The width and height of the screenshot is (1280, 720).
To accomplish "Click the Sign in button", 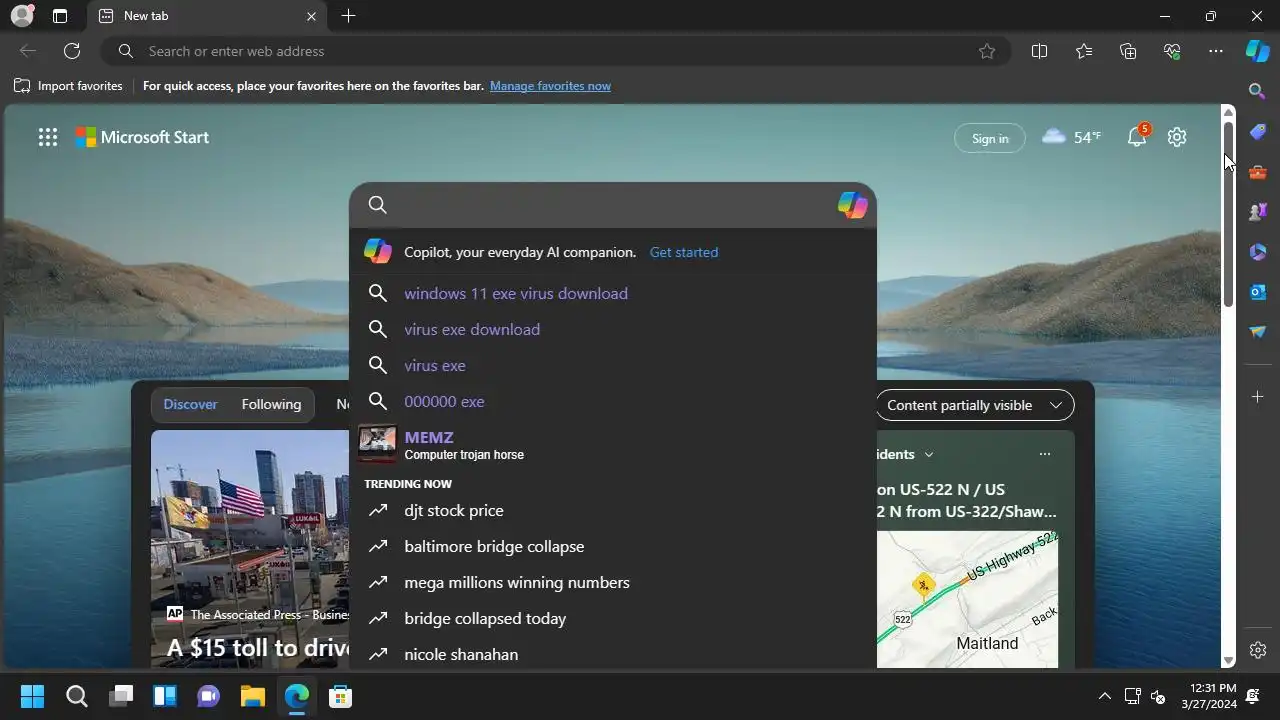I will 990,138.
